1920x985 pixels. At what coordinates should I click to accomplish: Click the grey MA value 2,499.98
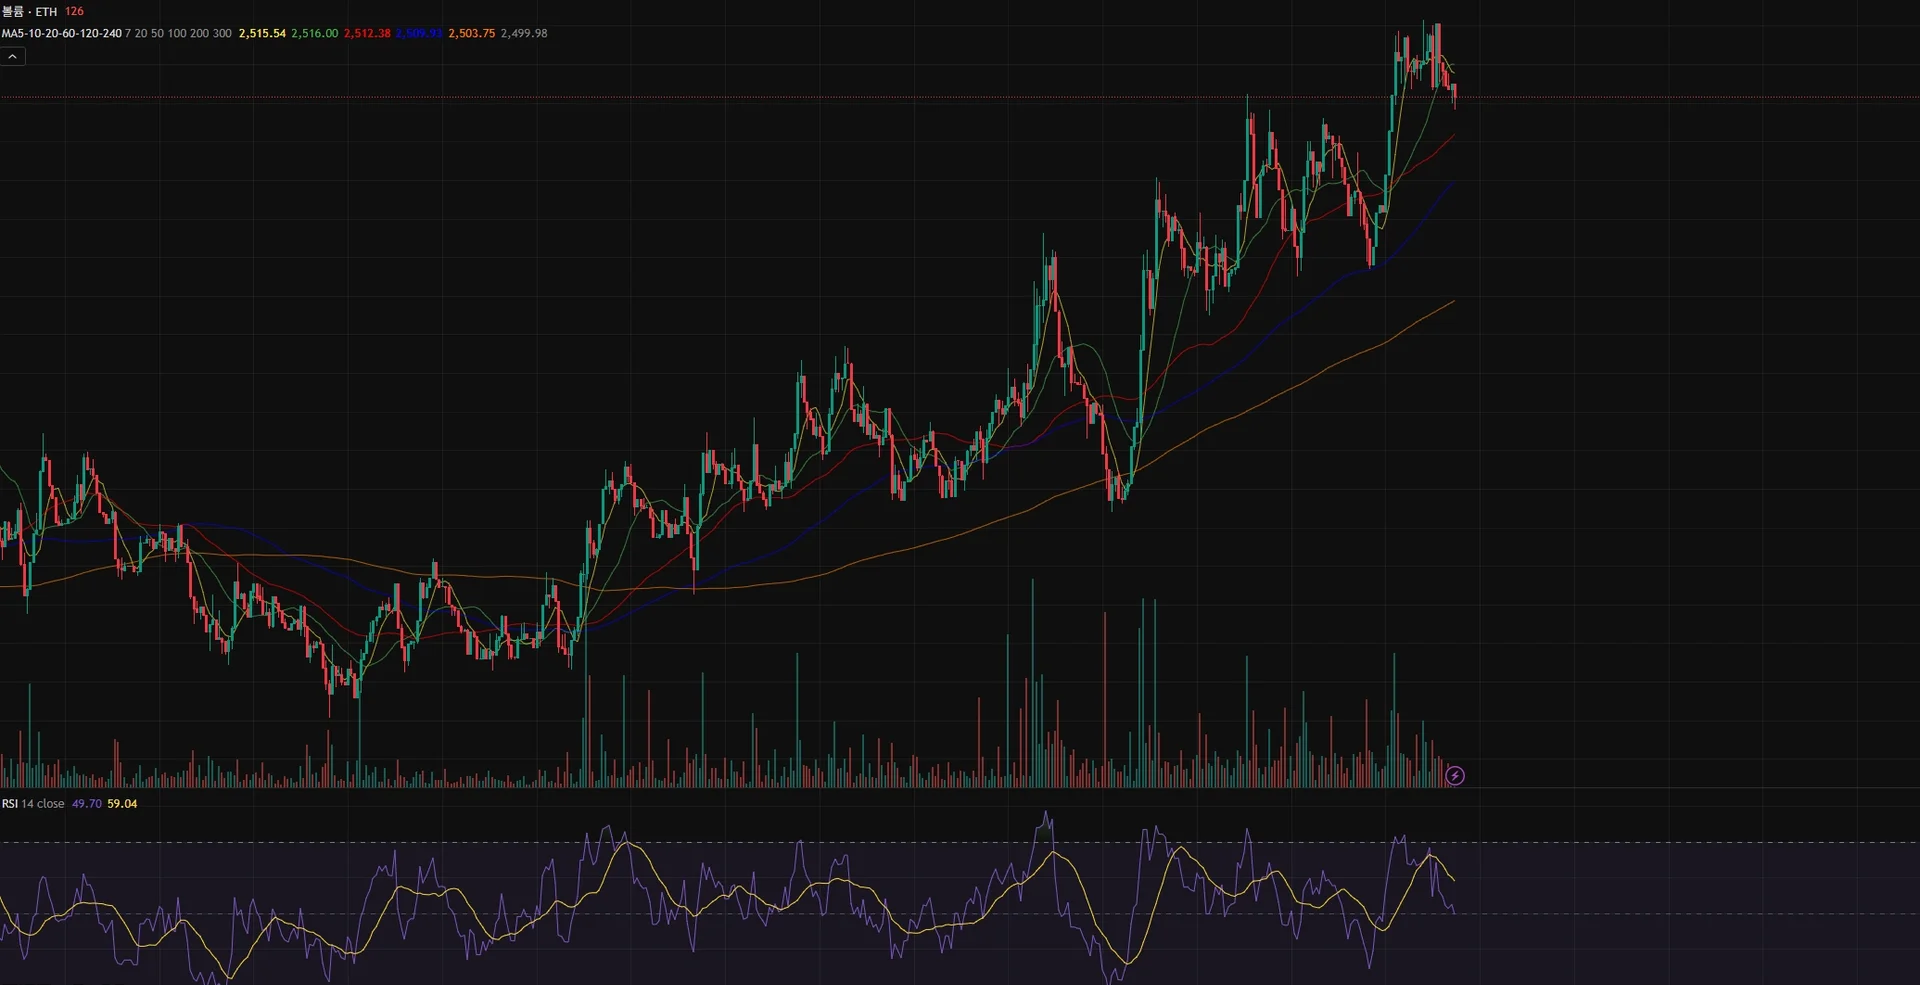(x=524, y=33)
